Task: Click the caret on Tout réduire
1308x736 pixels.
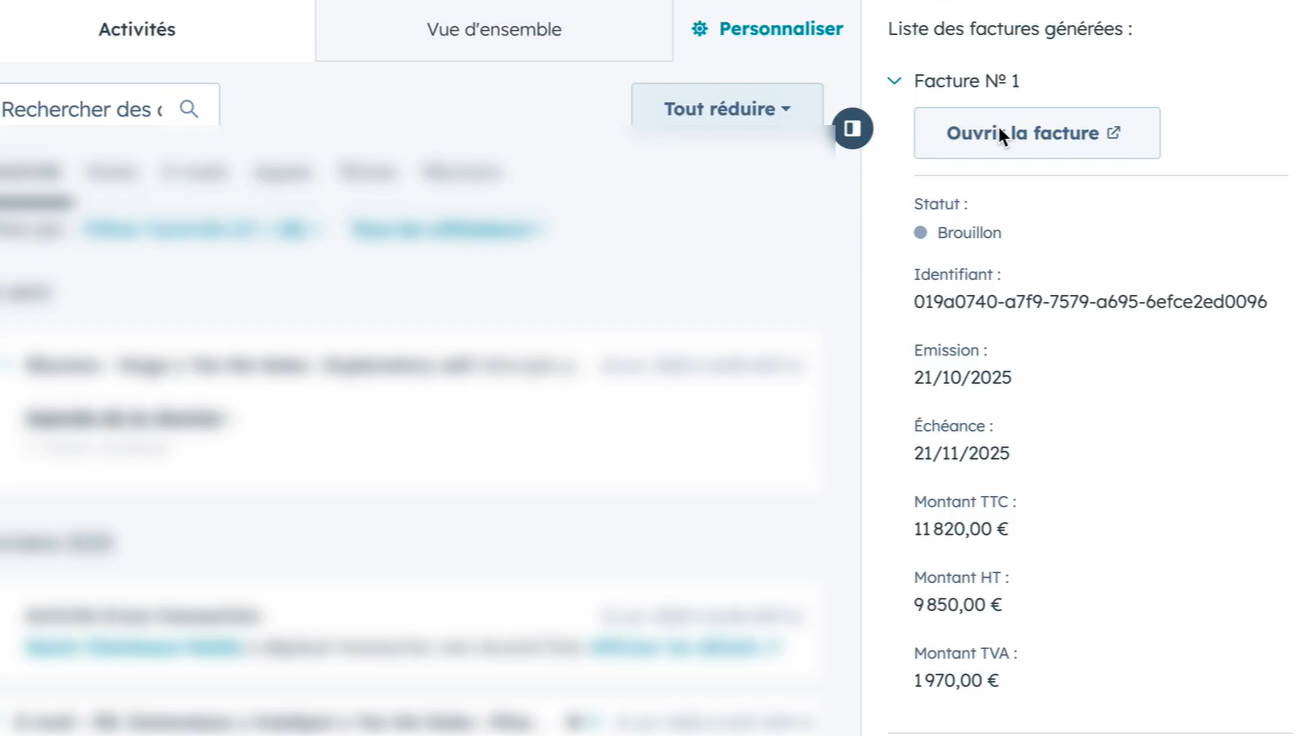Action: point(786,109)
